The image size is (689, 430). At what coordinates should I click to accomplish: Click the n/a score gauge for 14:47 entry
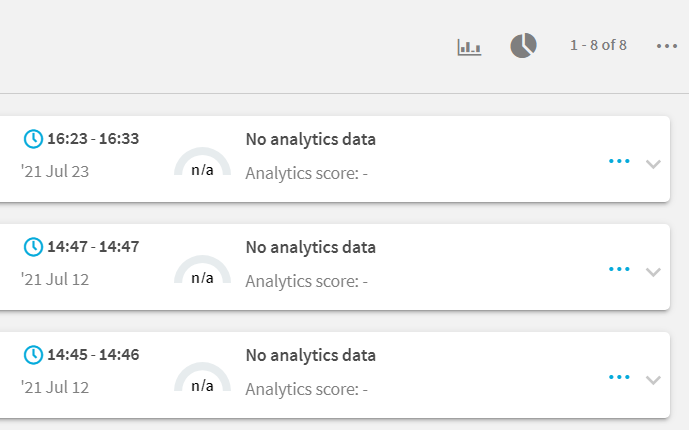[x=202, y=270]
